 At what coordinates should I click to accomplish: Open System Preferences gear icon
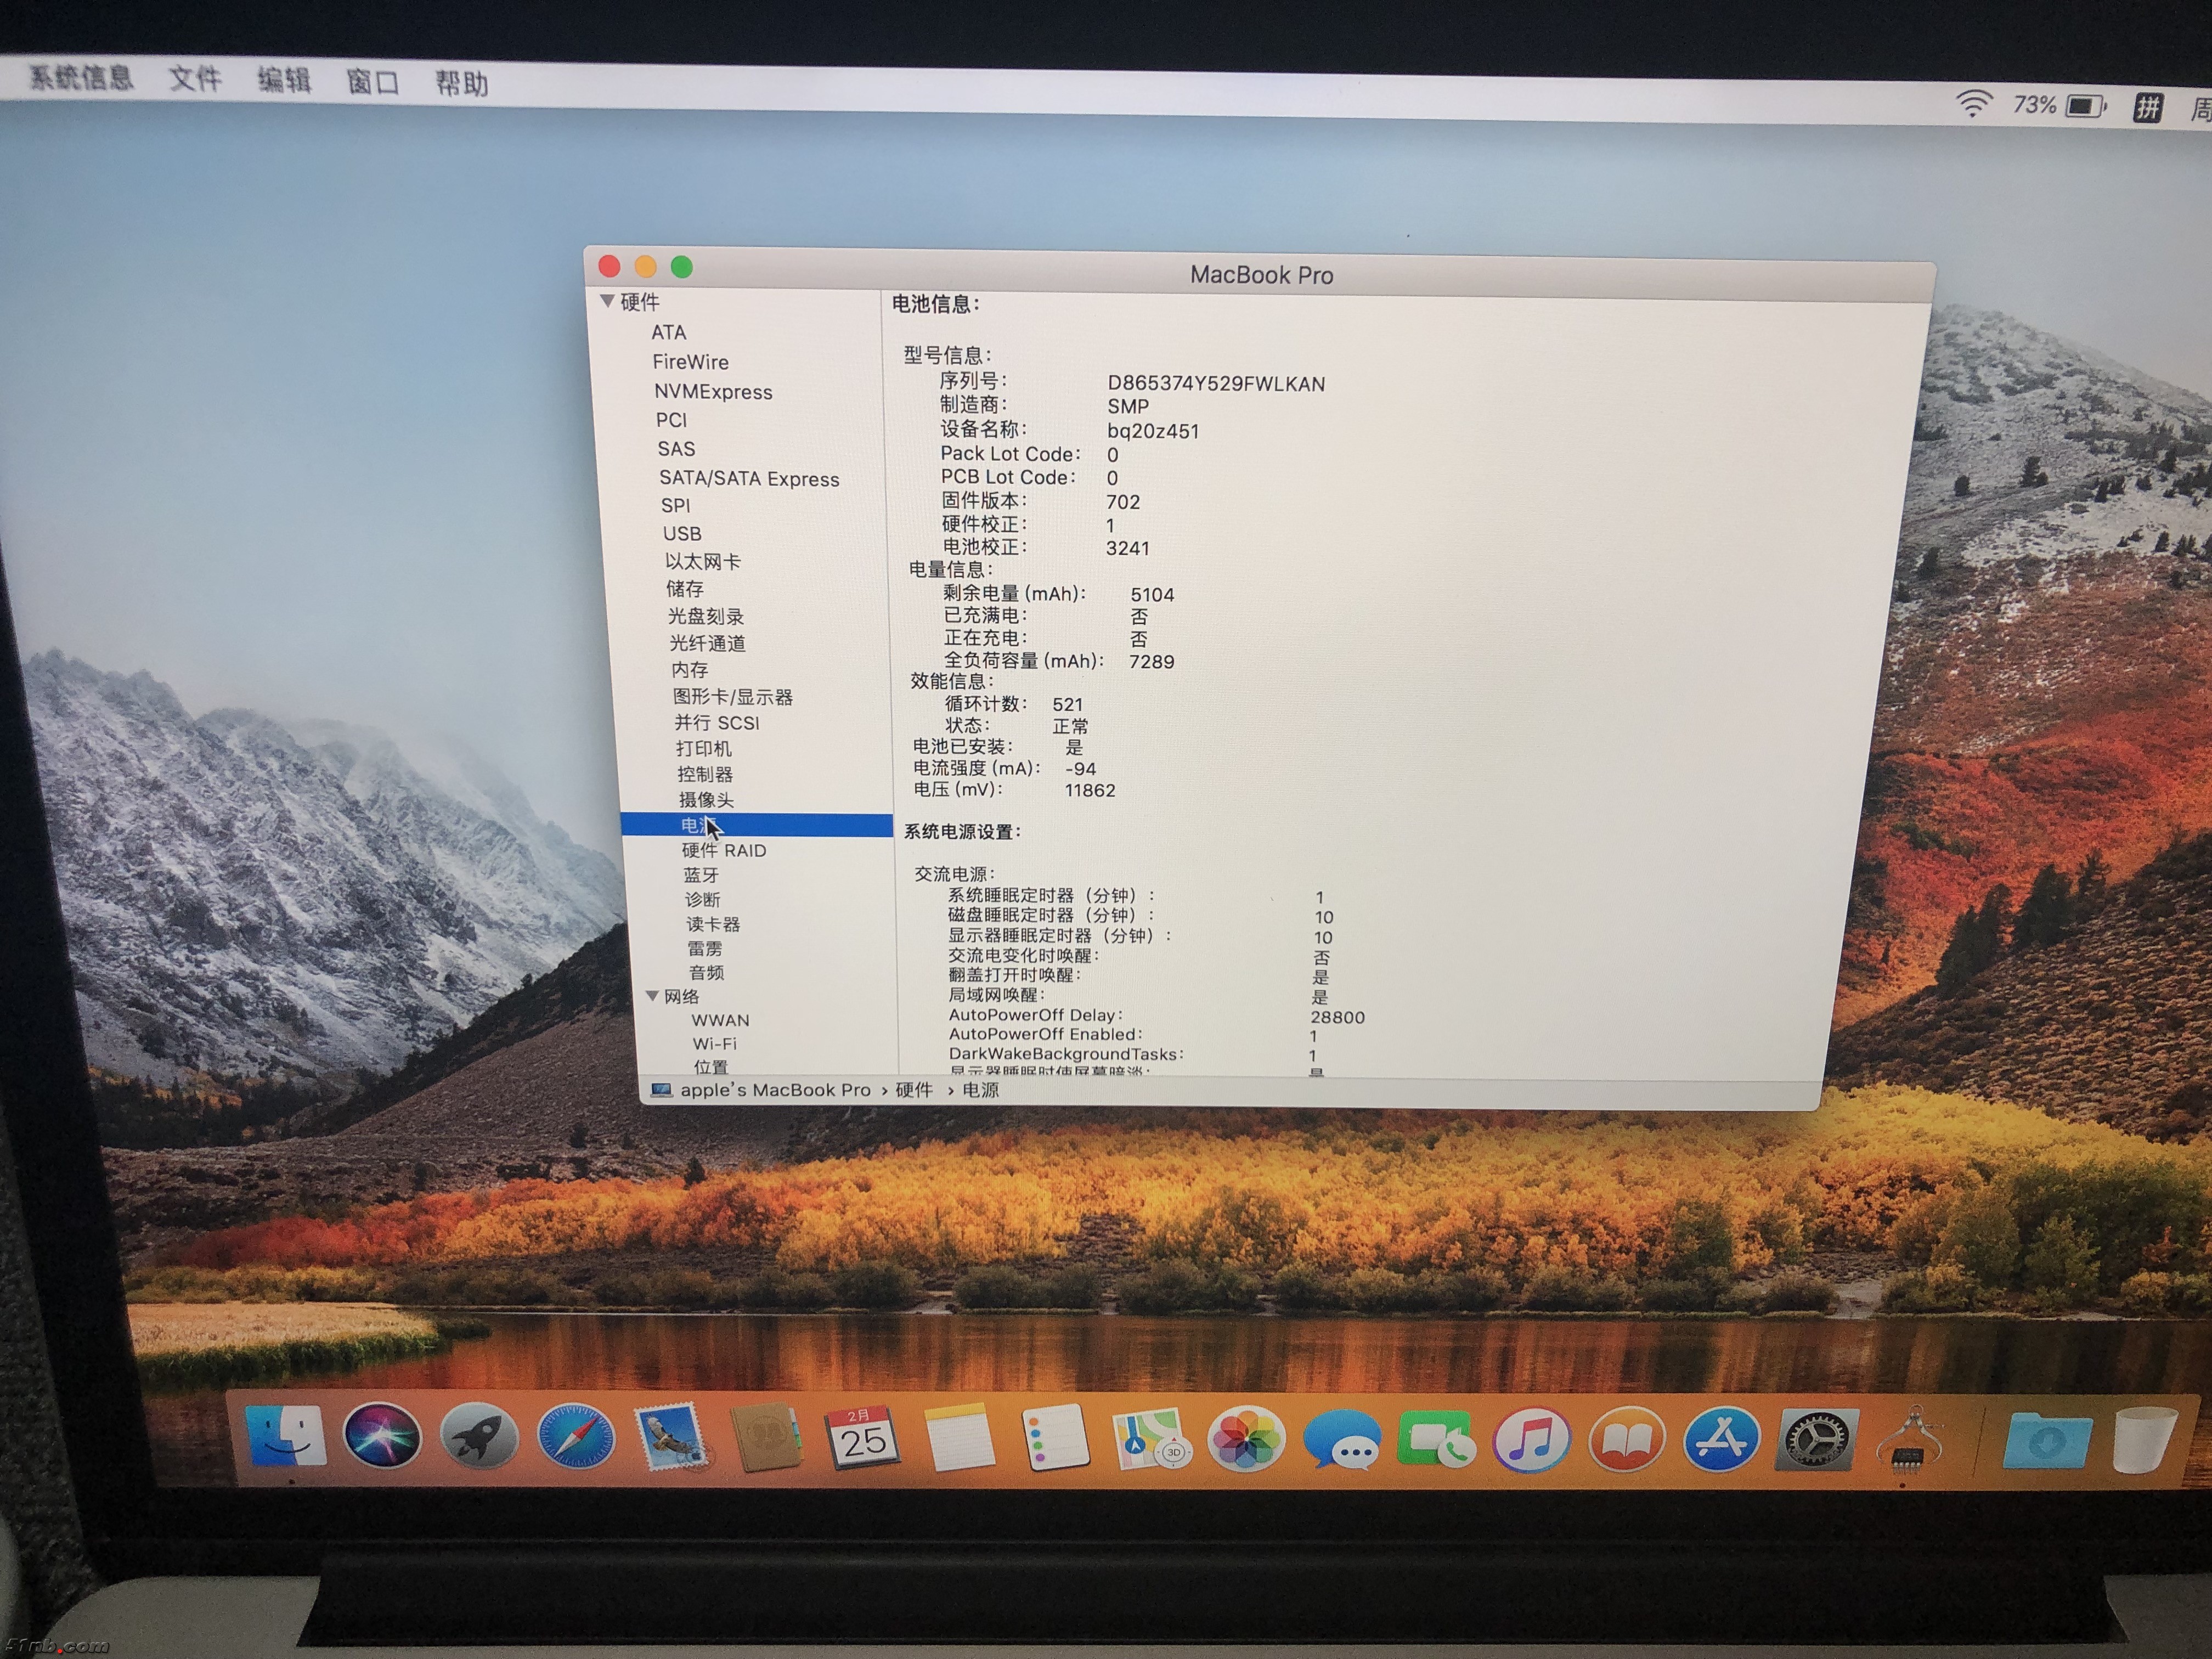(1817, 1441)
